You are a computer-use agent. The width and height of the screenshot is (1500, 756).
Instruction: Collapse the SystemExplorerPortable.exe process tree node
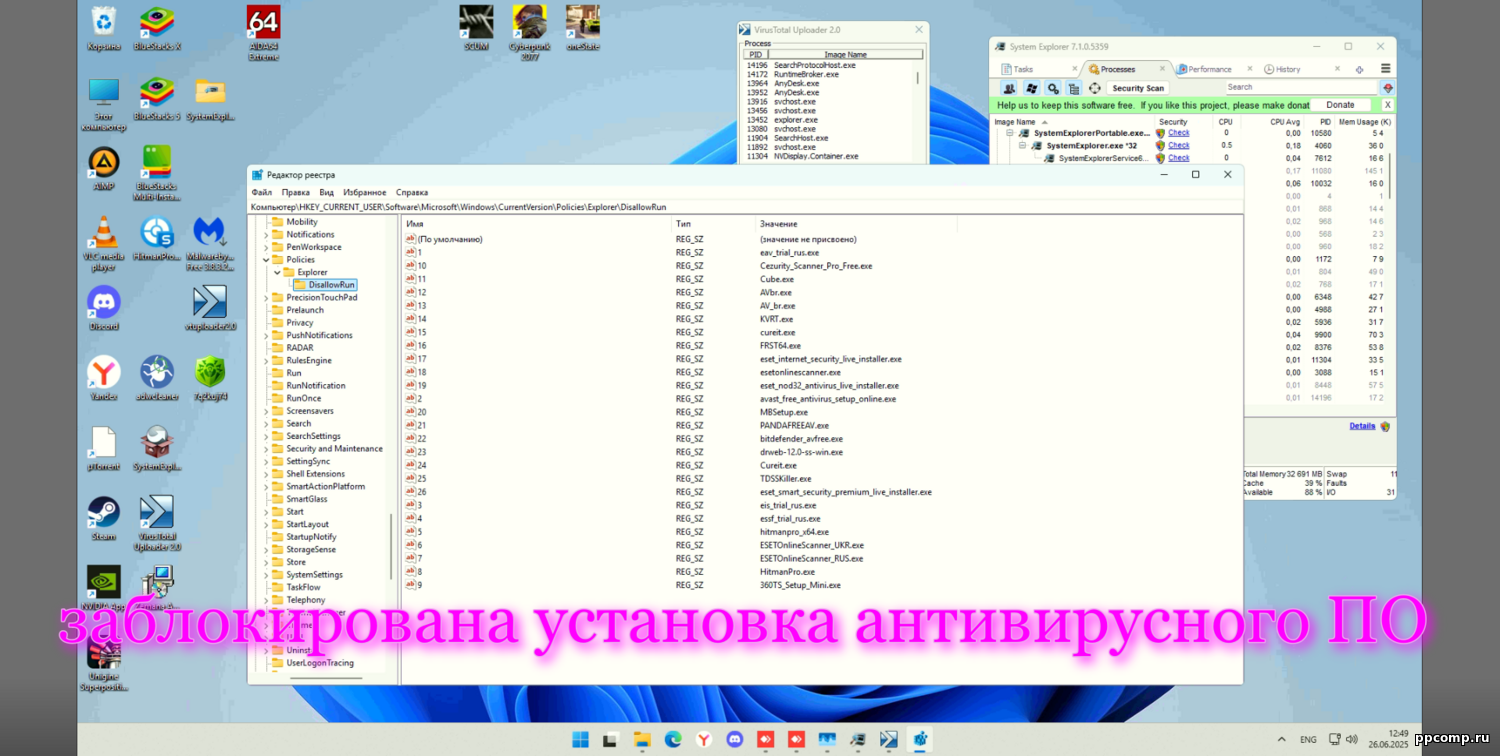(1010, 133)
